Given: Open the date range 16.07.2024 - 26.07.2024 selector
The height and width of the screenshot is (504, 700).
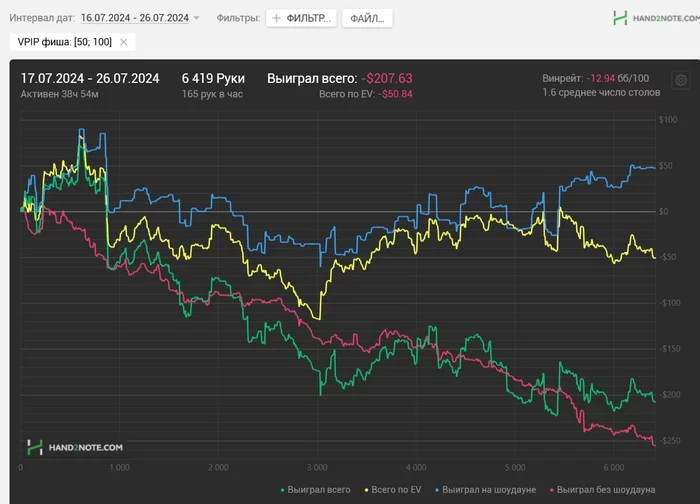Looking at the screenshot, I should [136, 18].
